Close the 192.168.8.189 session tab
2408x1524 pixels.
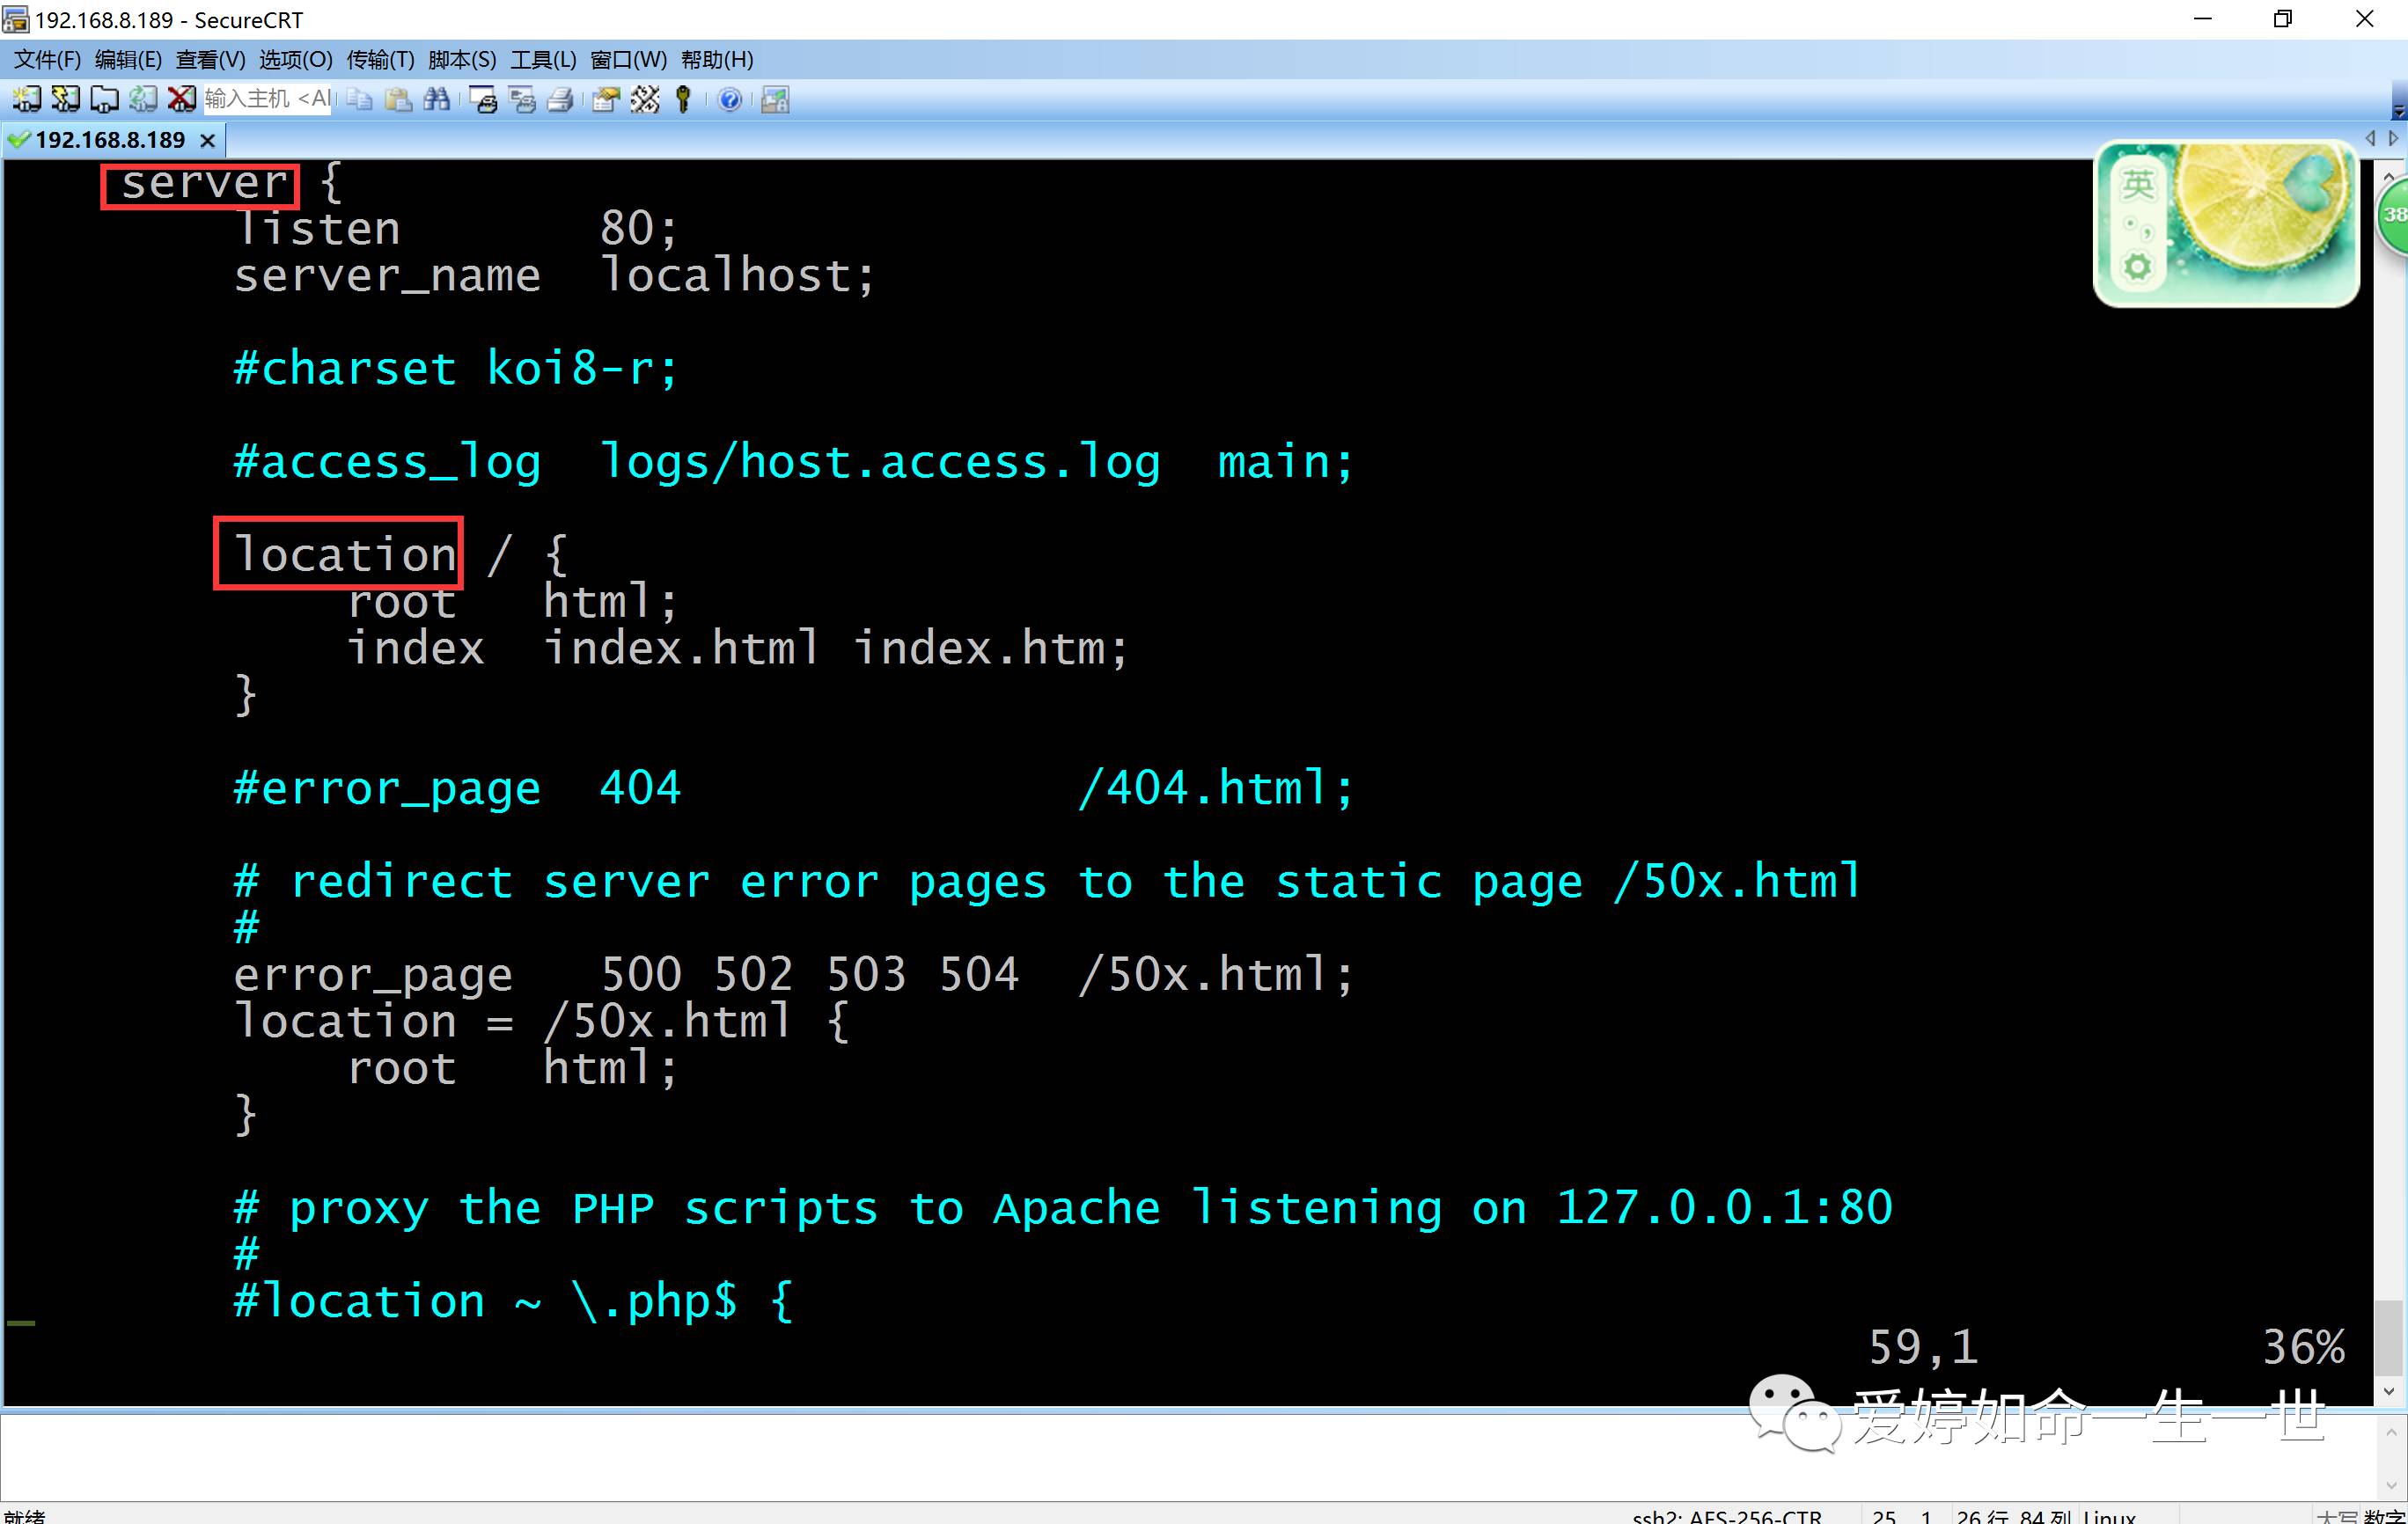(208, 141)
